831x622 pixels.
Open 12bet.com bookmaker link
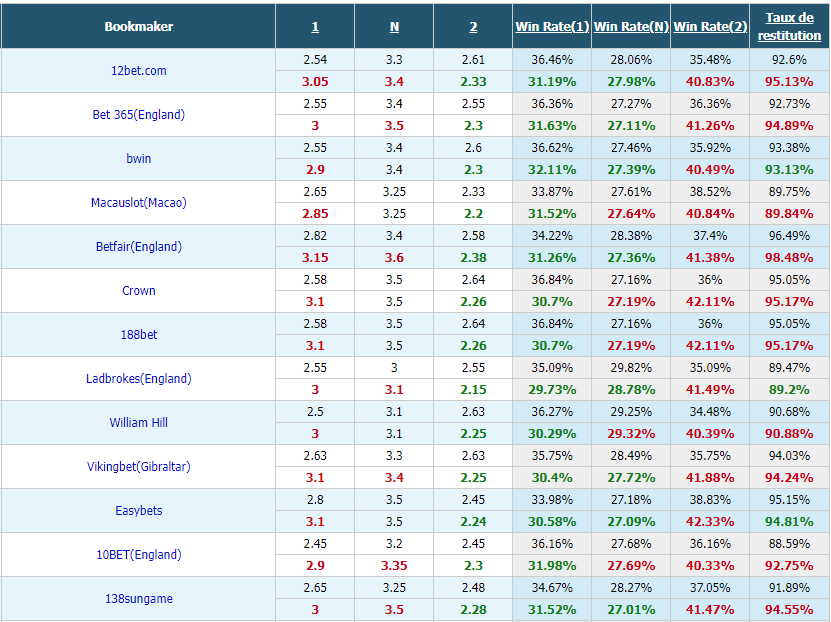[138, 70]
